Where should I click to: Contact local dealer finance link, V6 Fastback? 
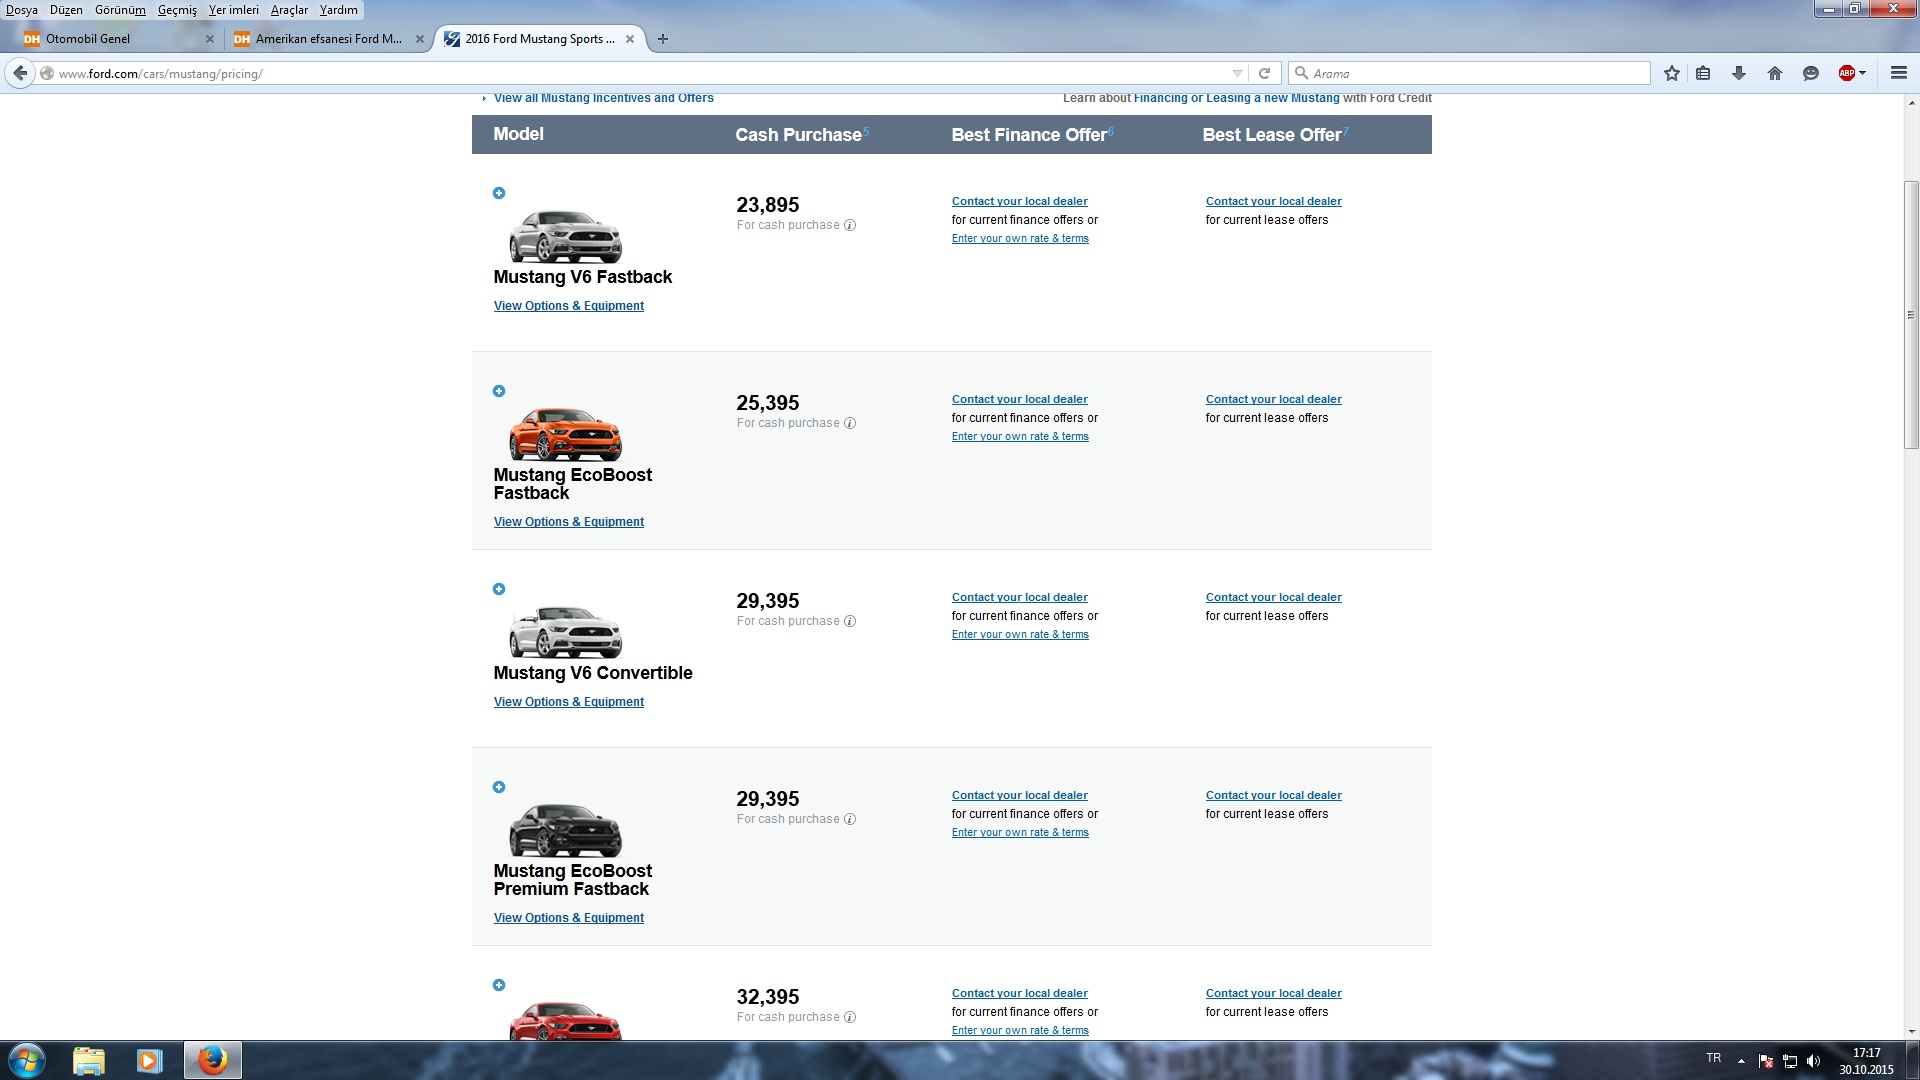tap(1019, 201)
